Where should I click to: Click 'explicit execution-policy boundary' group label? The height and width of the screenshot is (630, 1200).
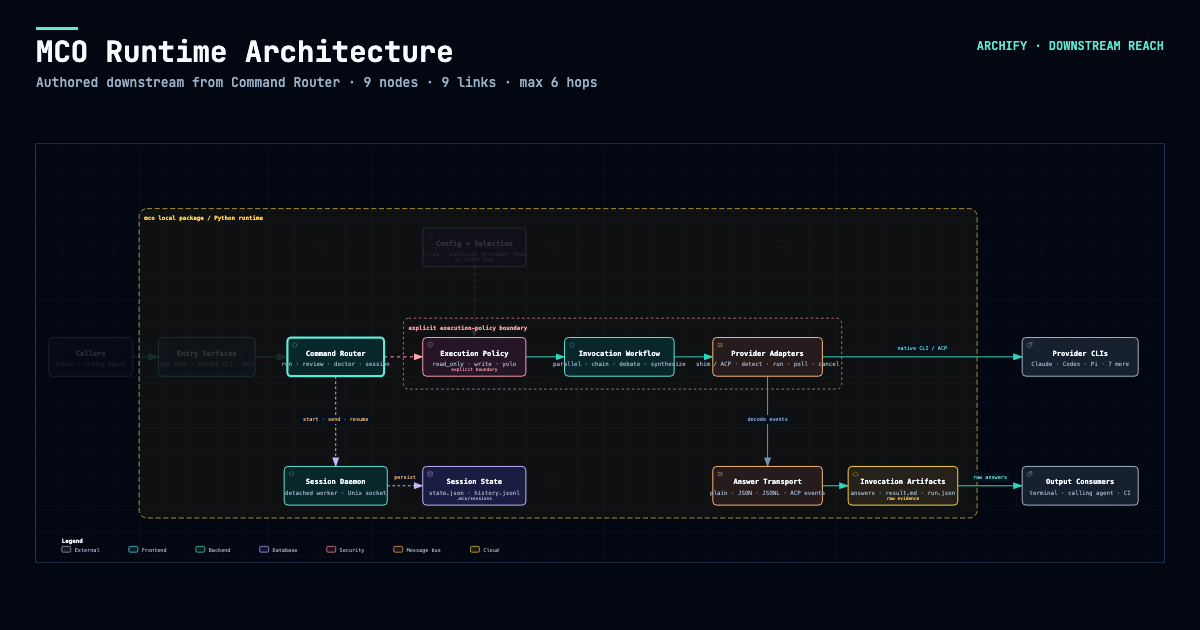coord(468,328)
